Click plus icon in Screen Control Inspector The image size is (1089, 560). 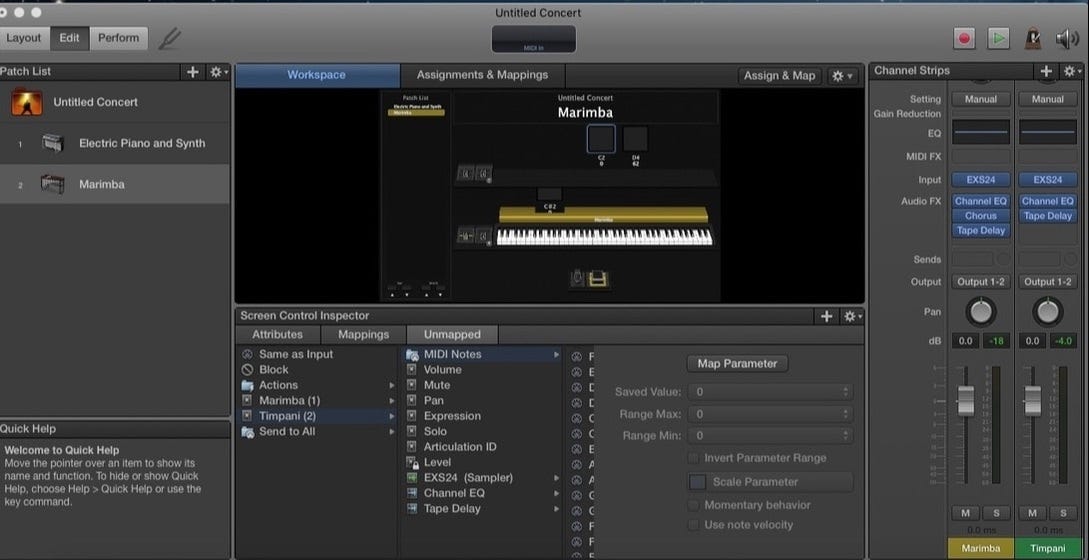point(826,316)
